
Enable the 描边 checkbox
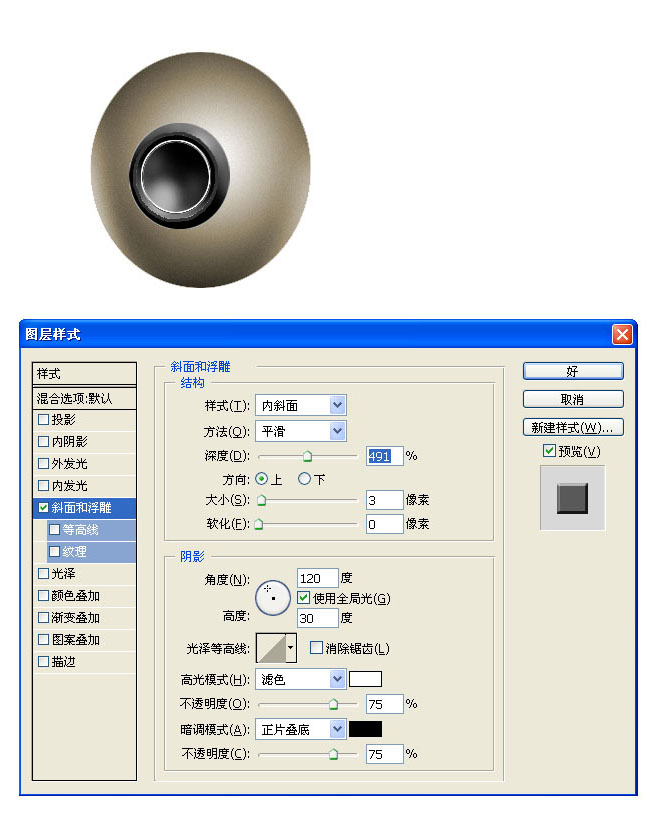coord(43,662)
